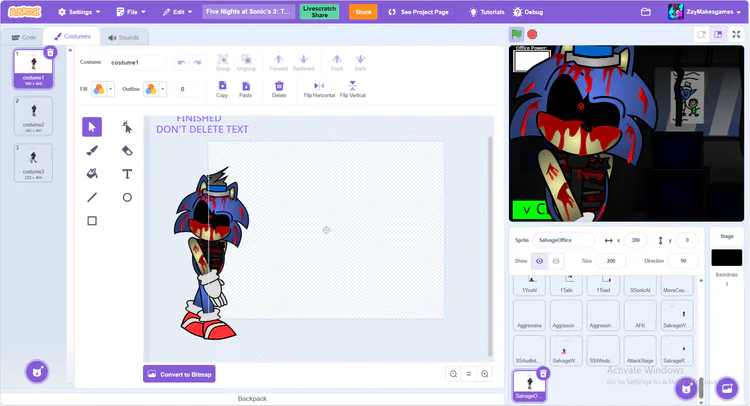Flip the costume horizontally
Screen dimensions: 750x406
tap(319, 89)
